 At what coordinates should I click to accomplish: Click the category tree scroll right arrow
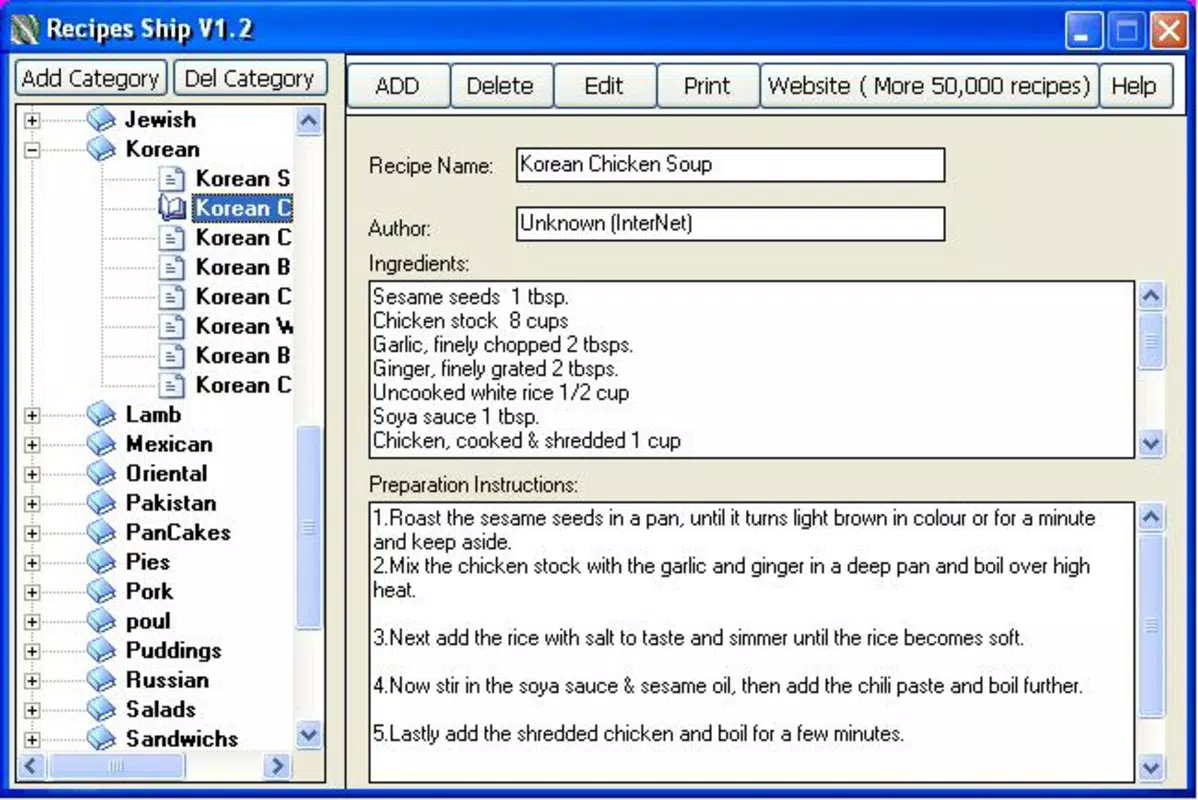tap(278, 766)
